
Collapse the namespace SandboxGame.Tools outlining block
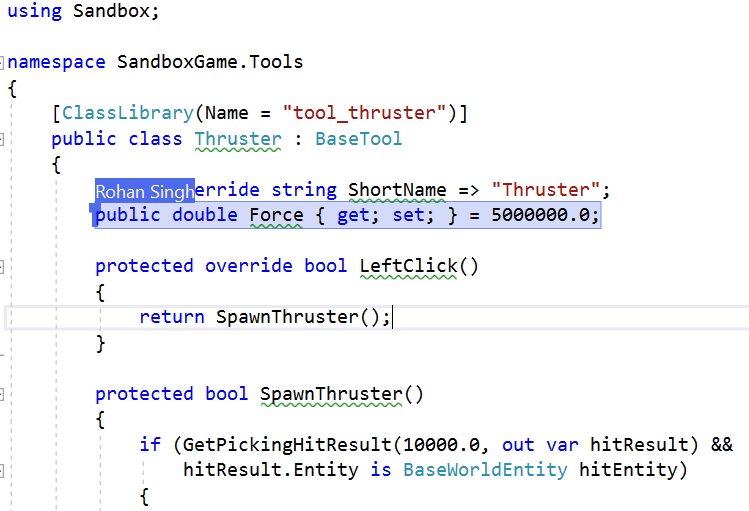pos(1,62)
